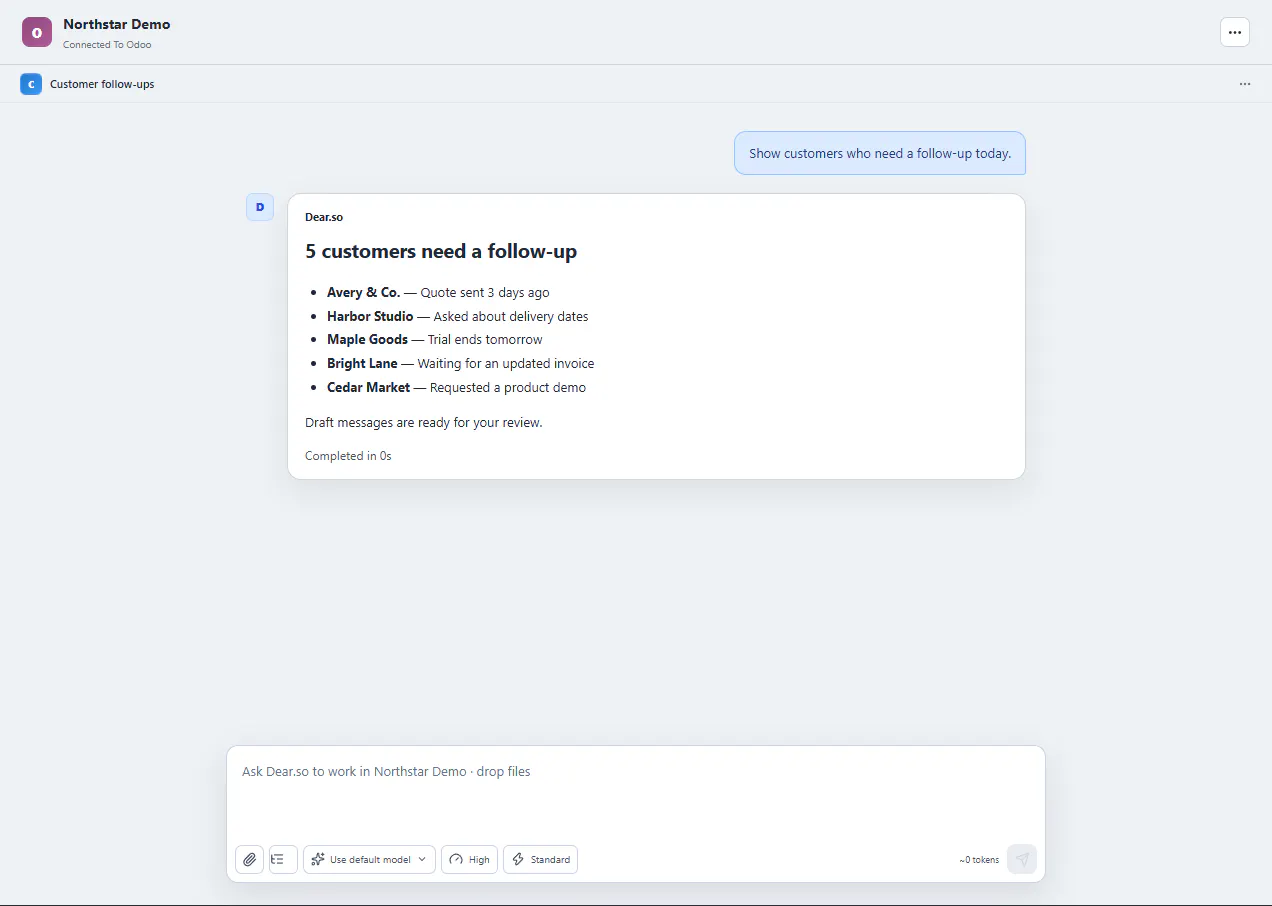Toggle the High effort level button

[x=469, y=859]
